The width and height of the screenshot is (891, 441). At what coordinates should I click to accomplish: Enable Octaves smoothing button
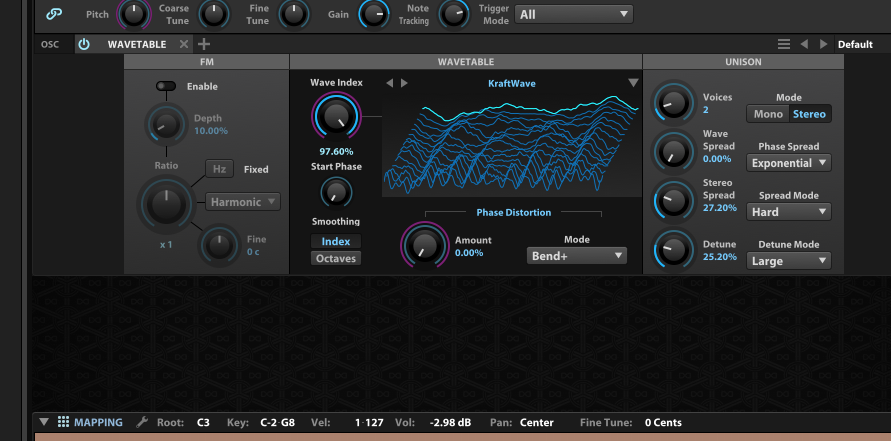tap(336, 259)
